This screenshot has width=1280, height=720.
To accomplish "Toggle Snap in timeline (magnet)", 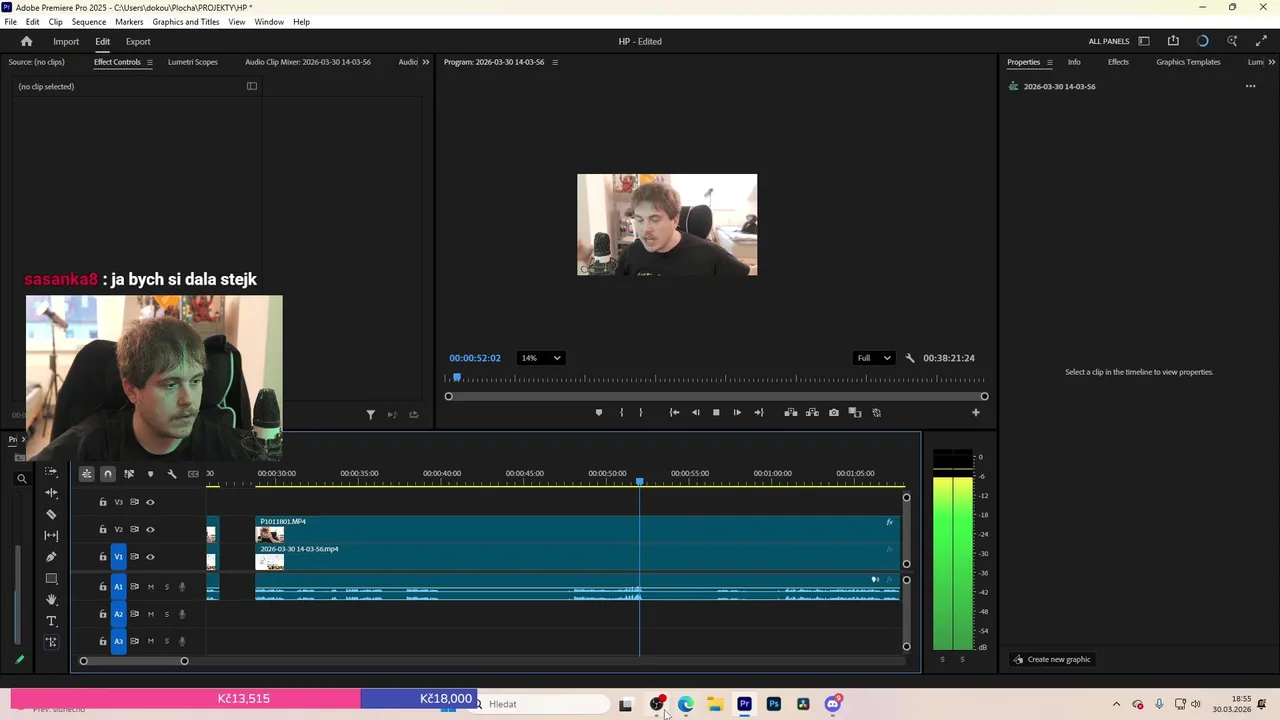I will pyautogui.click(x=108, y=474).
